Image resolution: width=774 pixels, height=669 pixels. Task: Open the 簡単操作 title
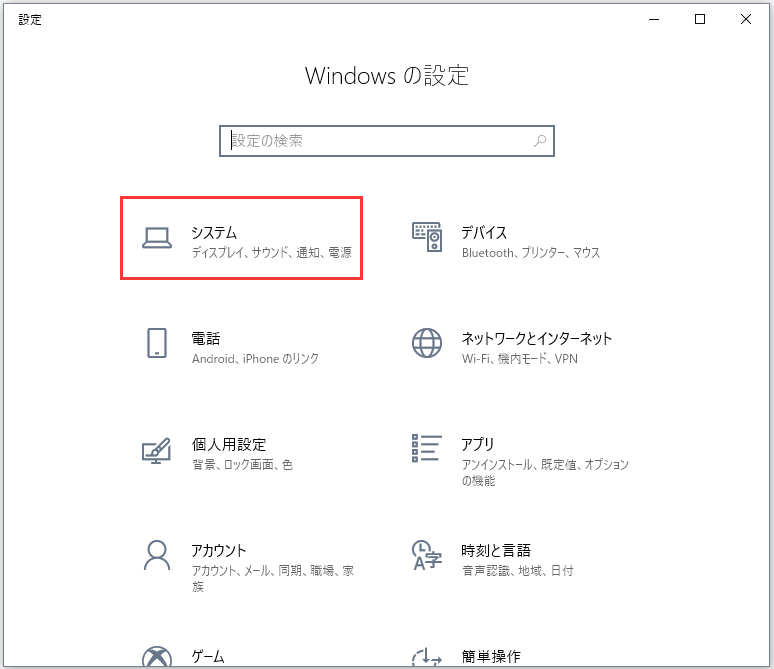pos(491,657)
